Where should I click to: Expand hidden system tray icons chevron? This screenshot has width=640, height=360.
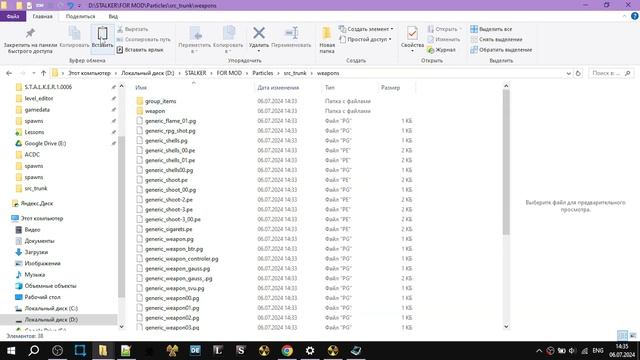point(539,351)
